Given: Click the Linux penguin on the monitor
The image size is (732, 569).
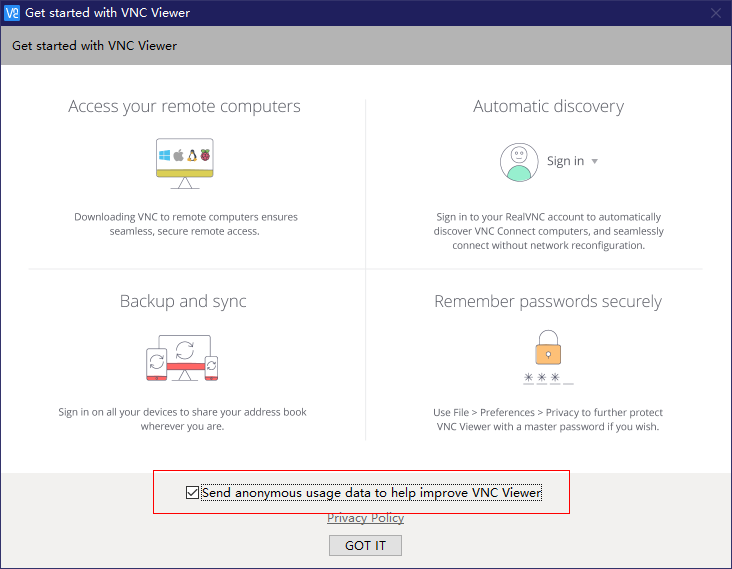Looking at the screenshot, I should (192, 155).
